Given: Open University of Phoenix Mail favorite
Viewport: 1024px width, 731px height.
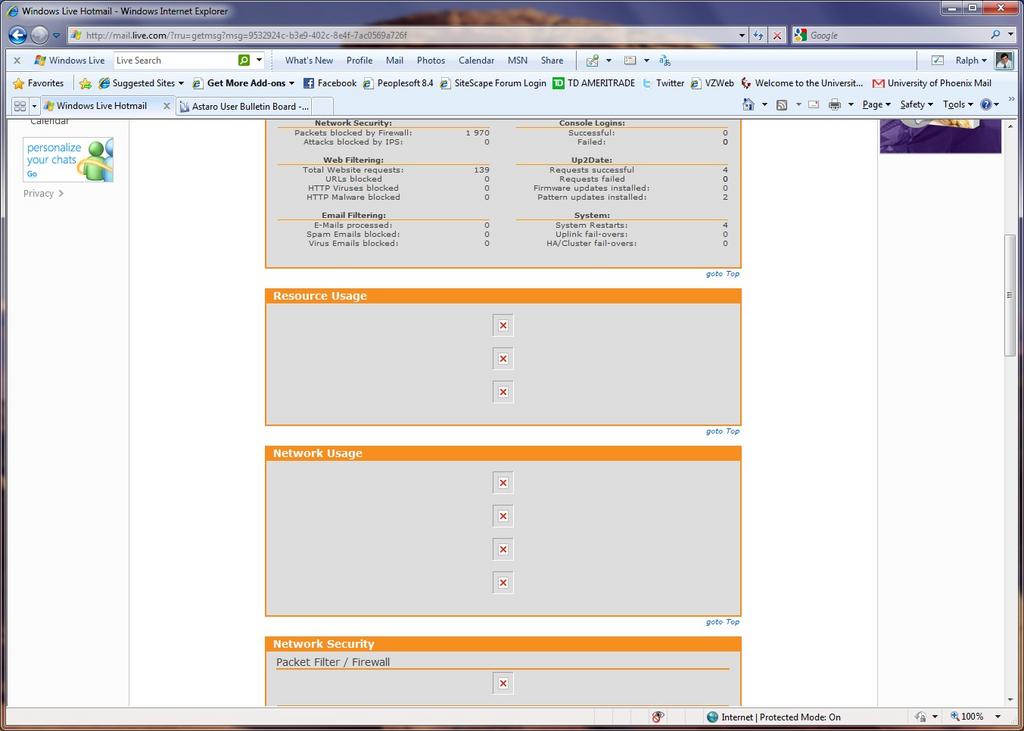Looking at the screenshot, I should [x=932, y=83].
